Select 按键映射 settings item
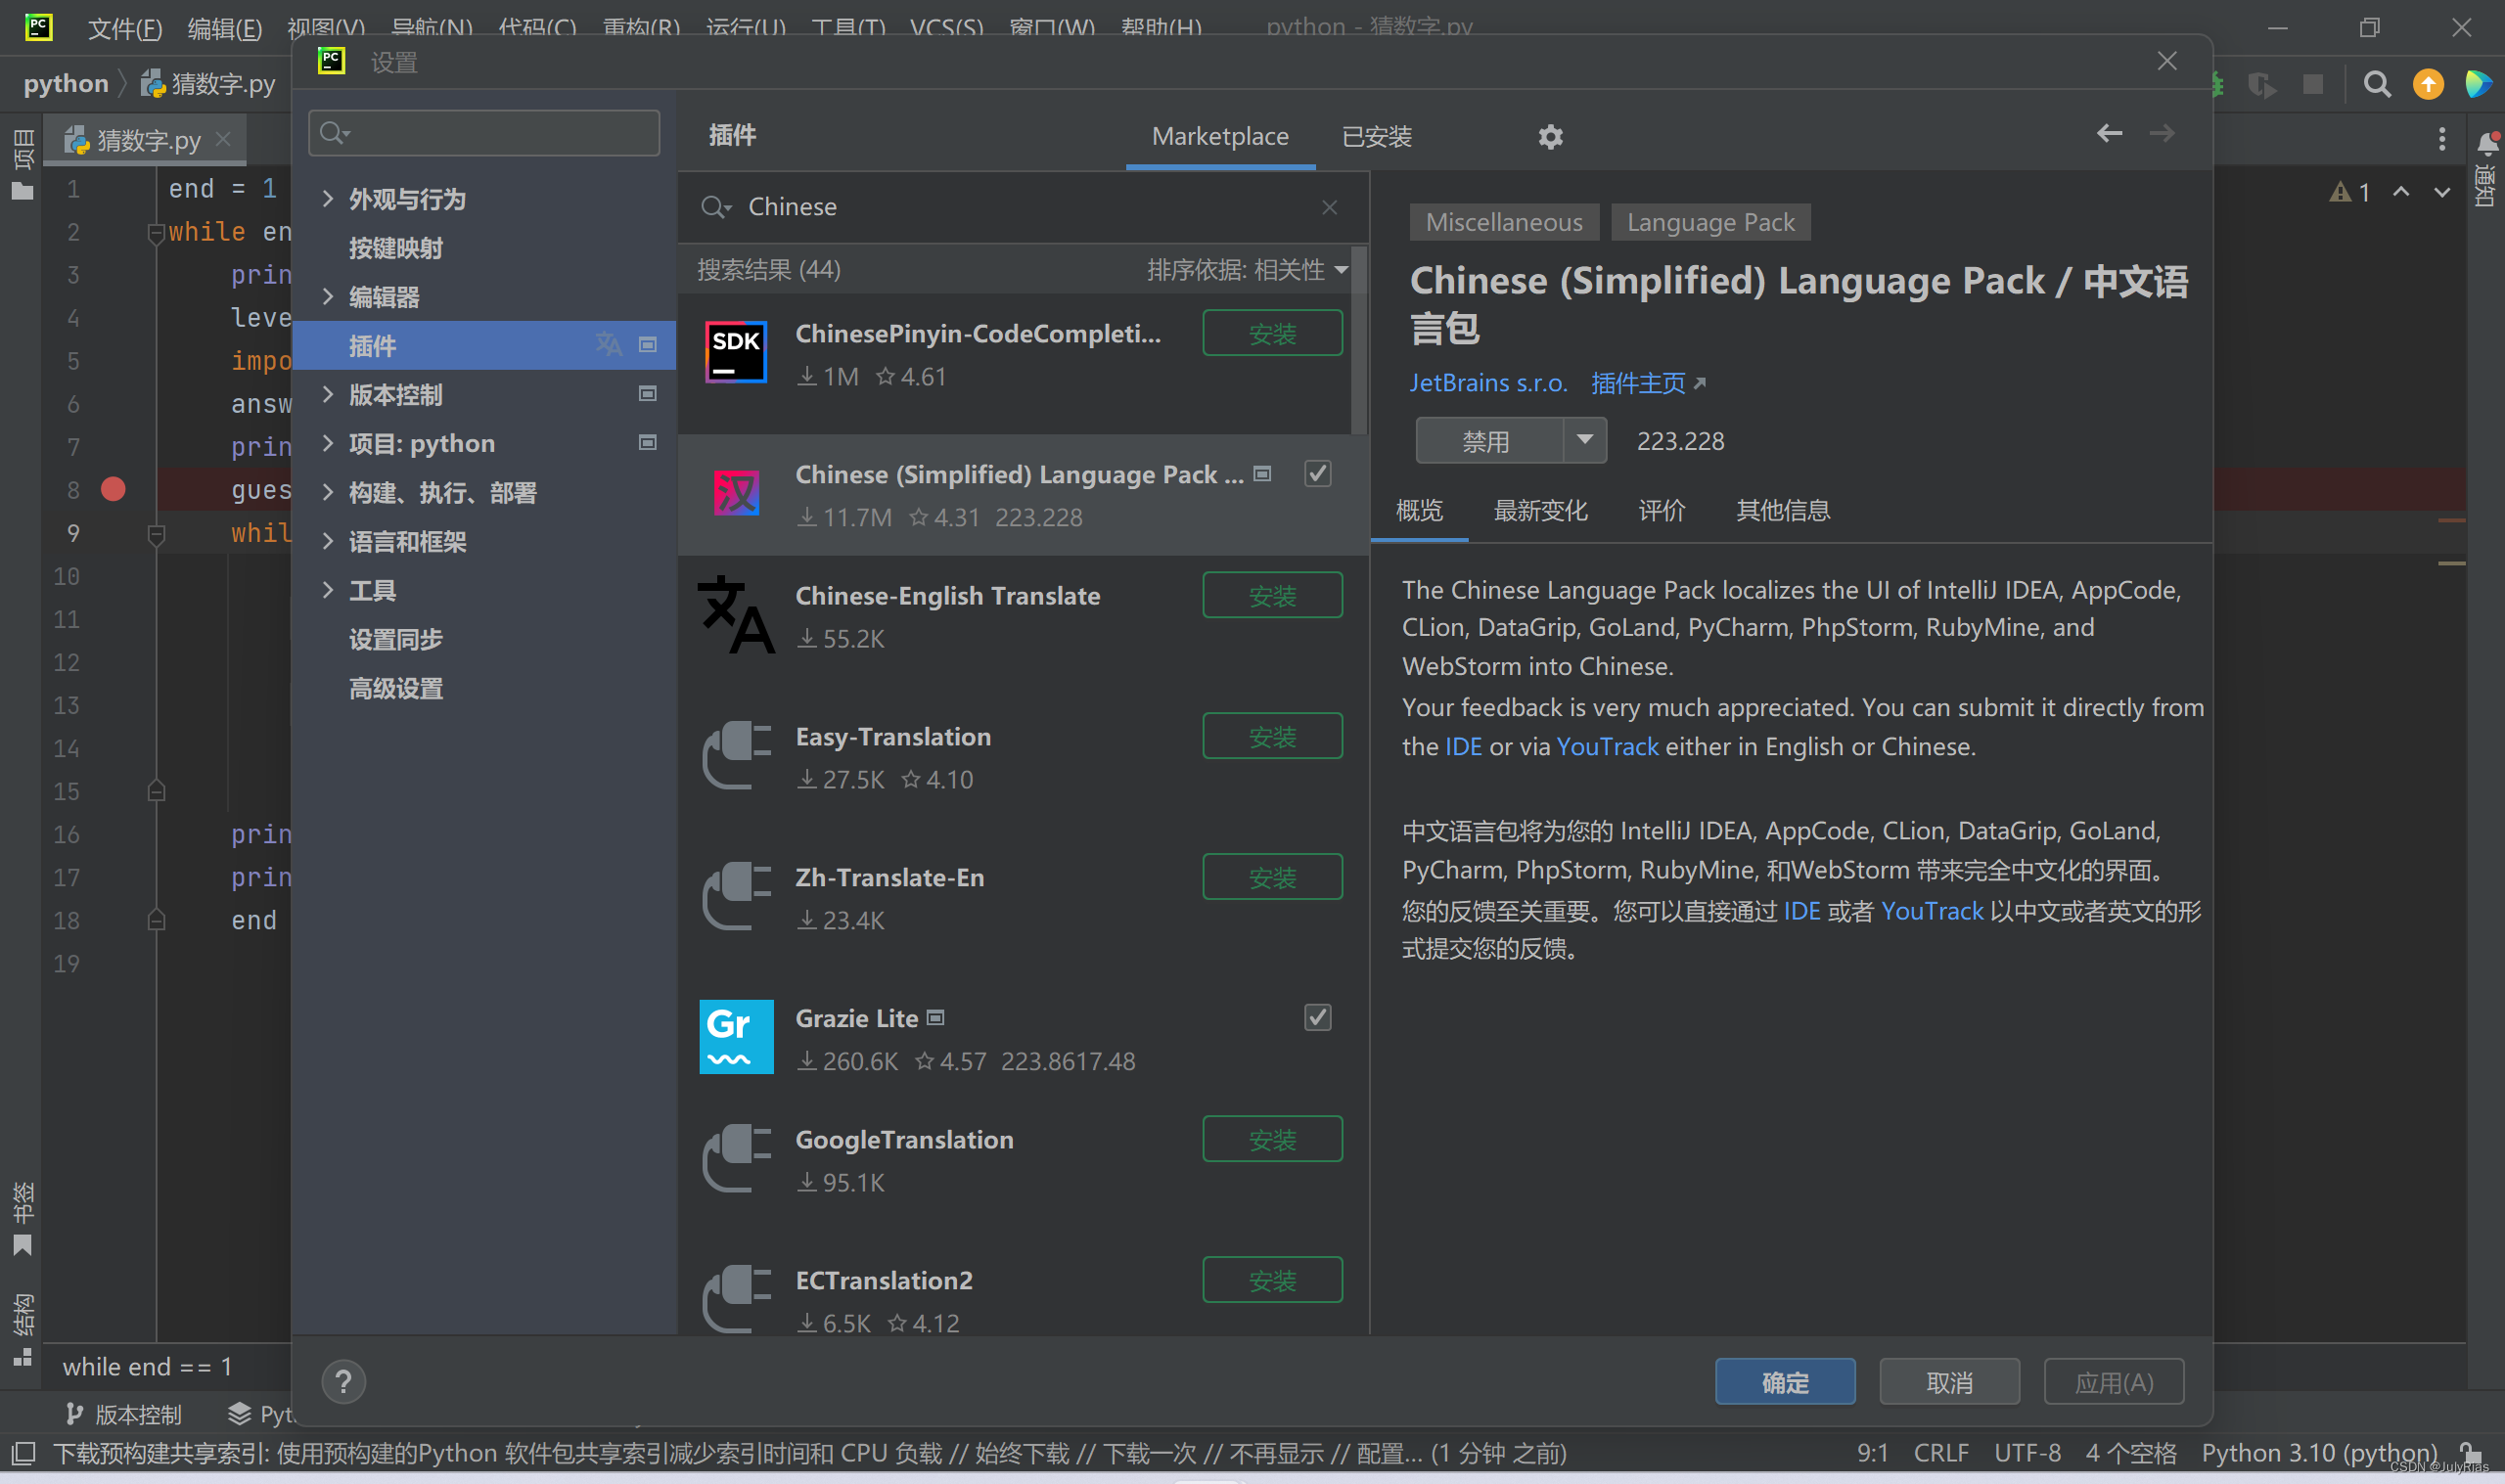2505x1484 pixels. (x=395, y=248)
